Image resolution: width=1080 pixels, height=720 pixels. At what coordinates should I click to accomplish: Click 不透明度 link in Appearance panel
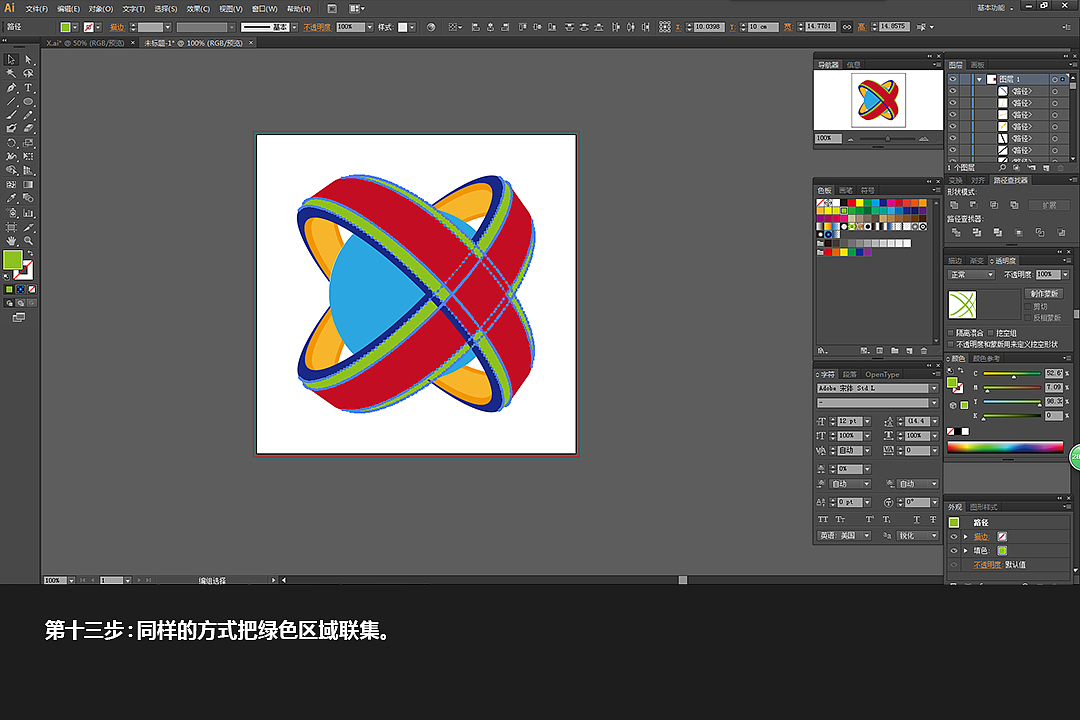pos(987,565)
